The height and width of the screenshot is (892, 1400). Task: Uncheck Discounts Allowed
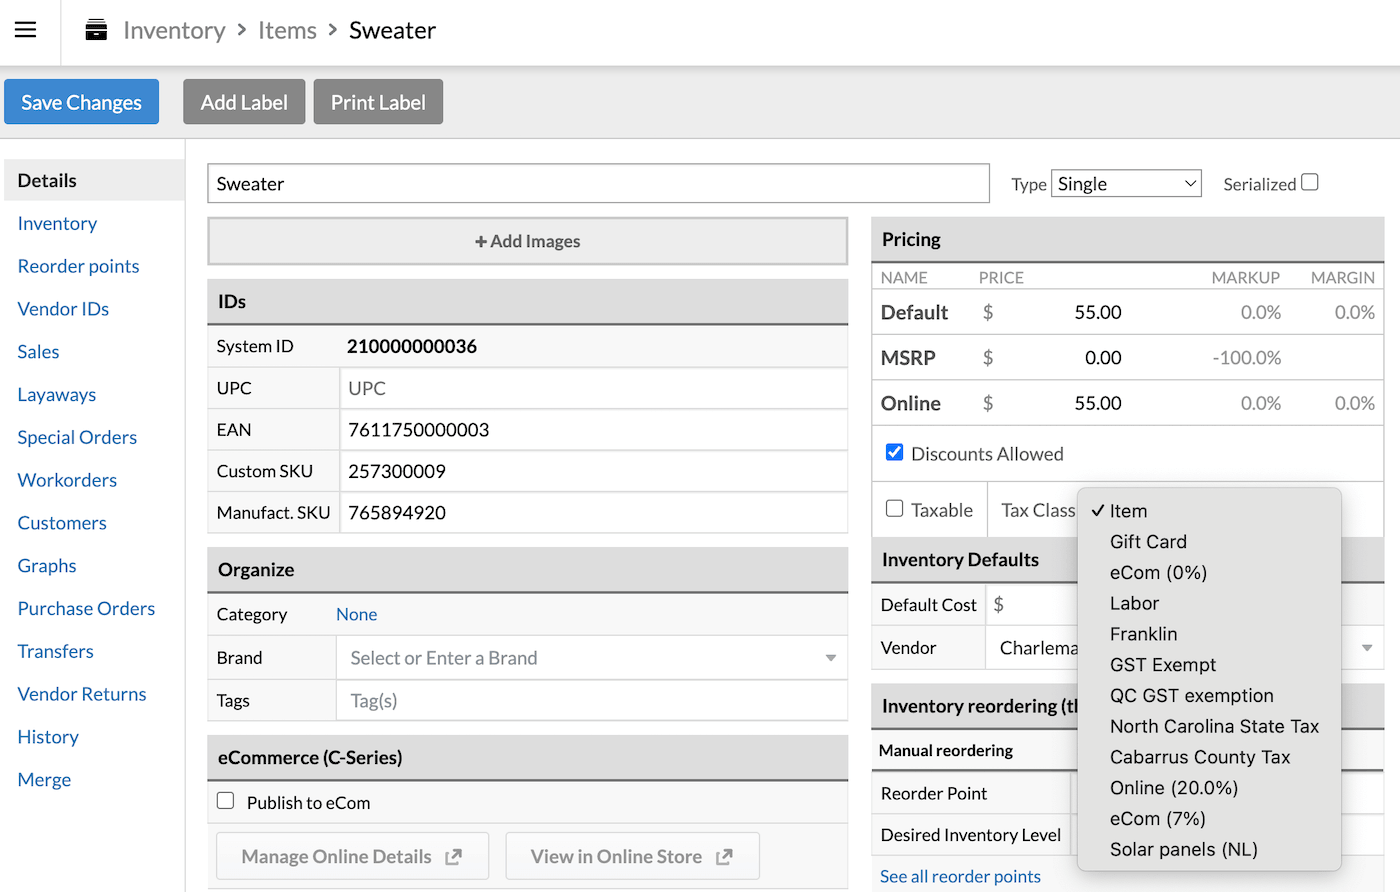click(x=895, y=452)
